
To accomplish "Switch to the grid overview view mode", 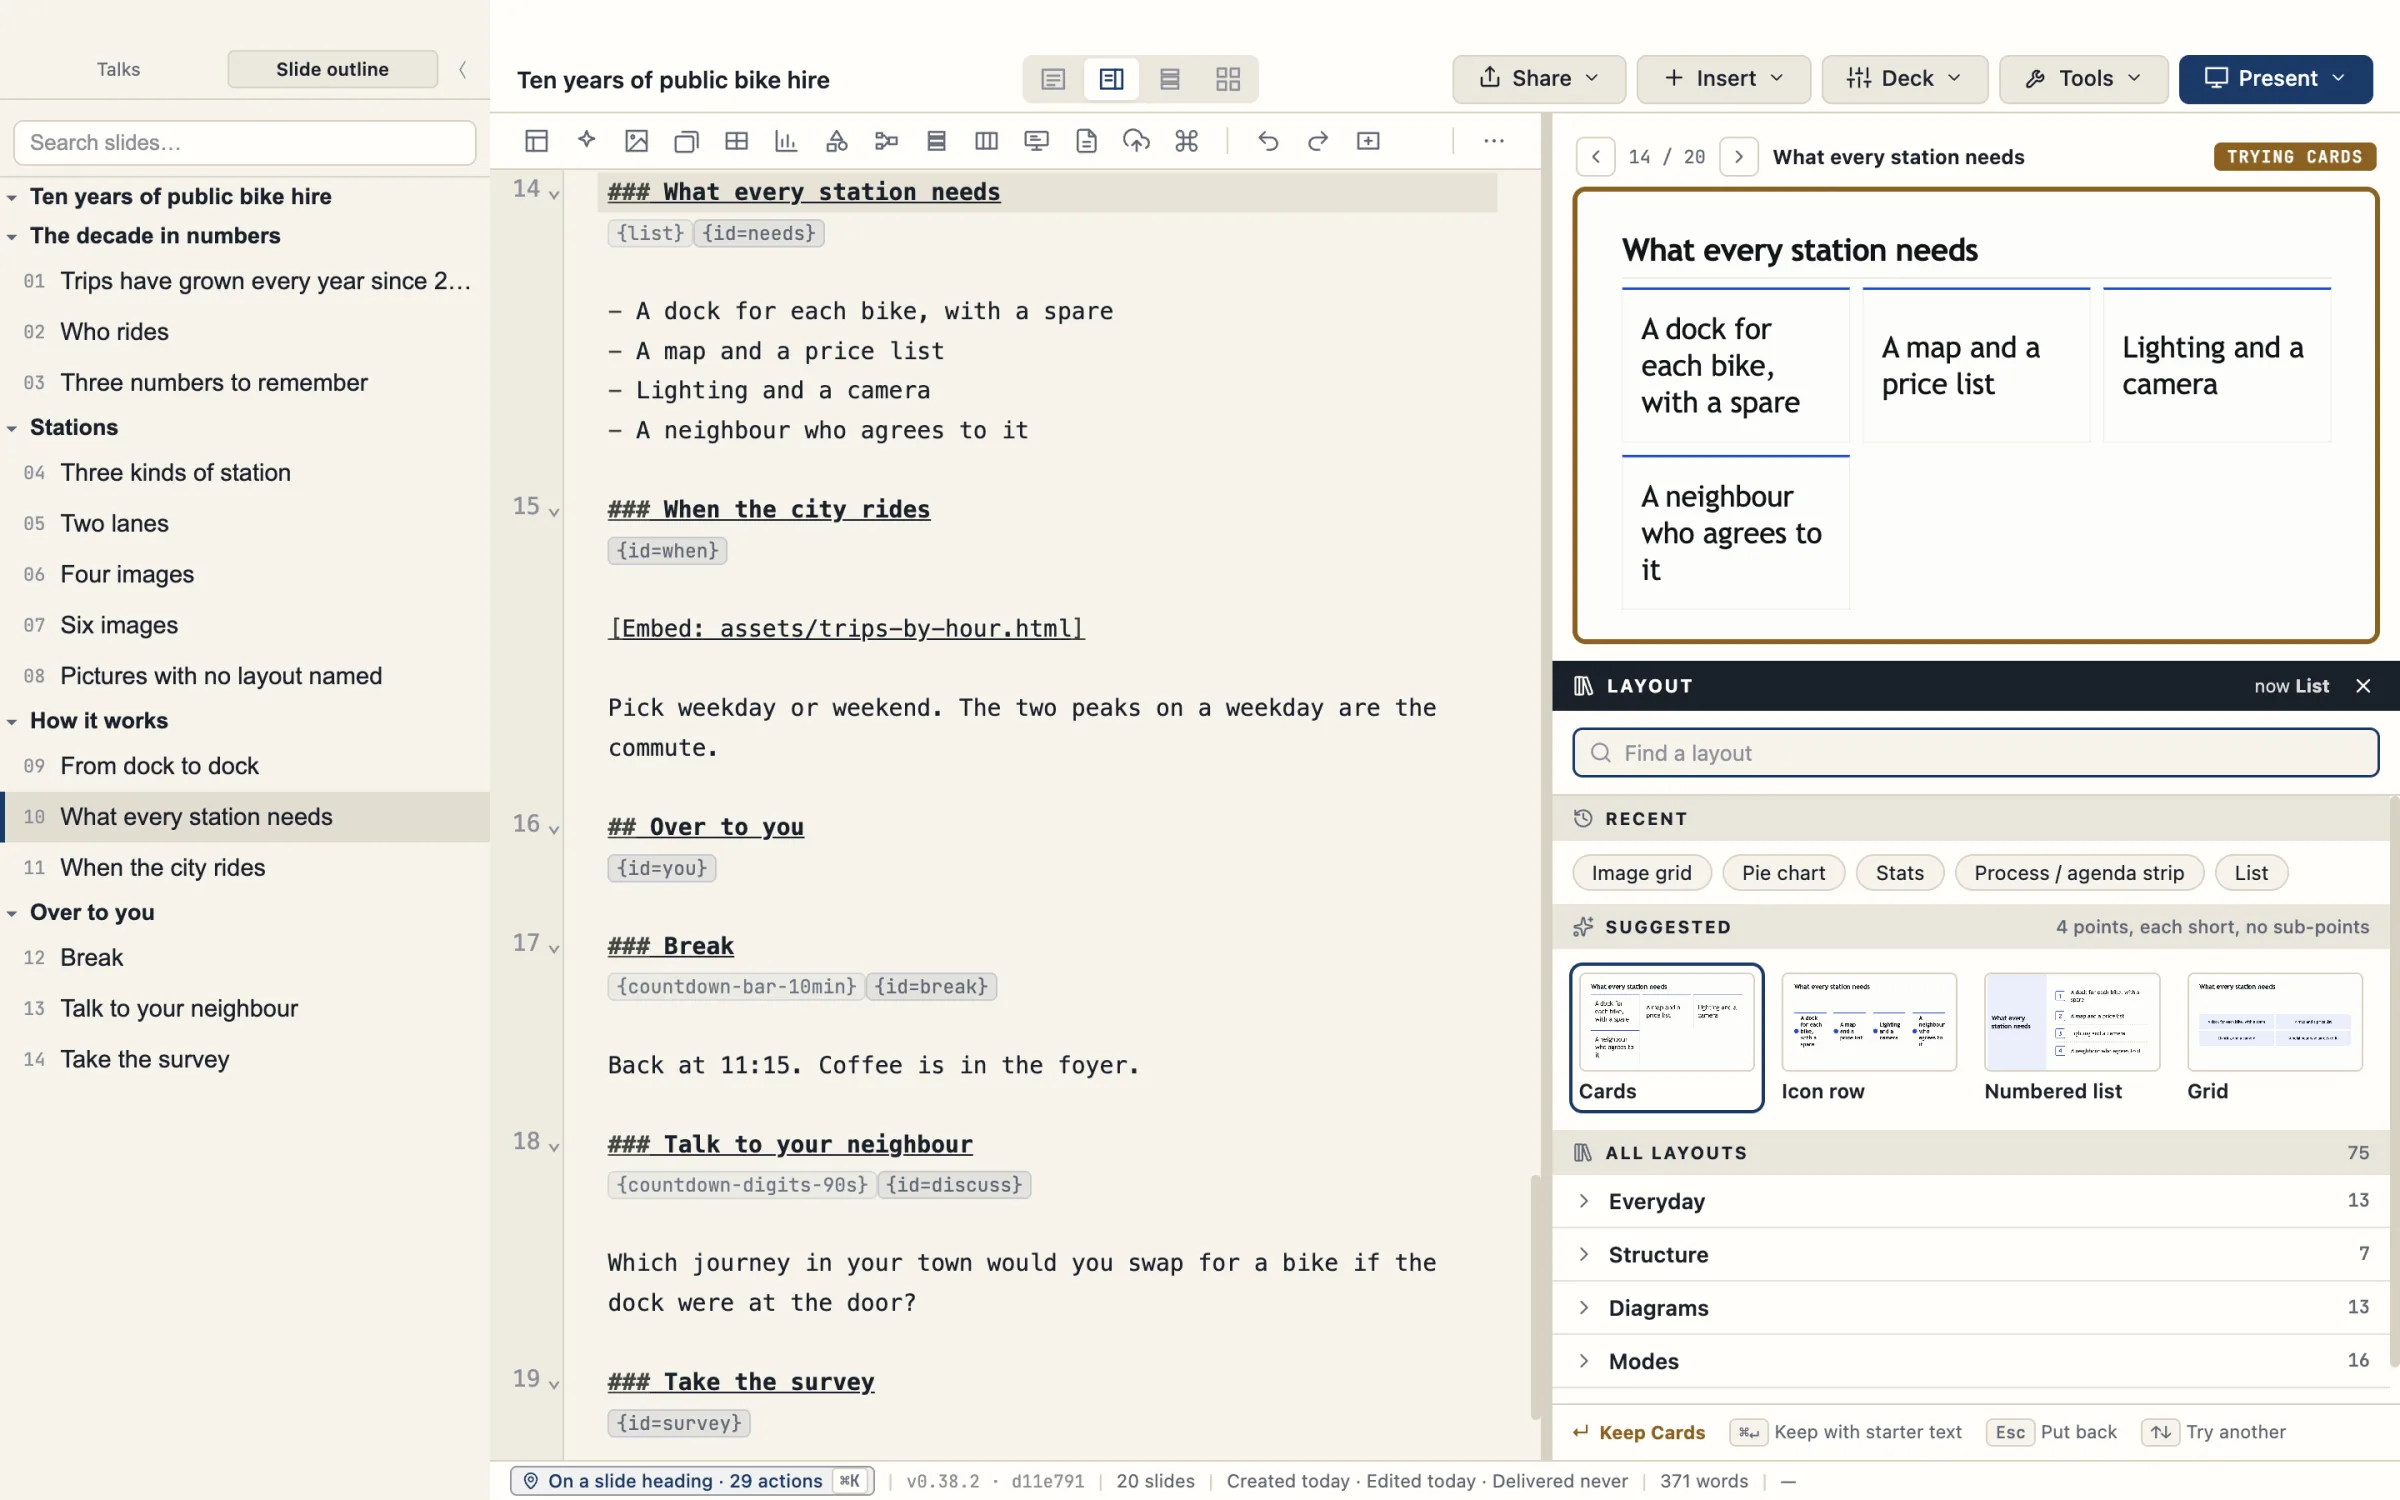I will 1228,79.
